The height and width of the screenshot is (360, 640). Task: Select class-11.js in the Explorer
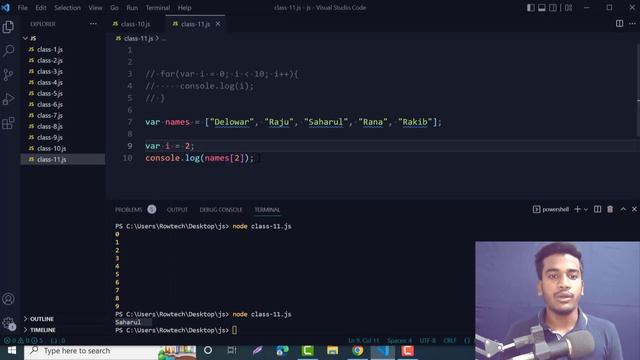[x=63, y=160]
